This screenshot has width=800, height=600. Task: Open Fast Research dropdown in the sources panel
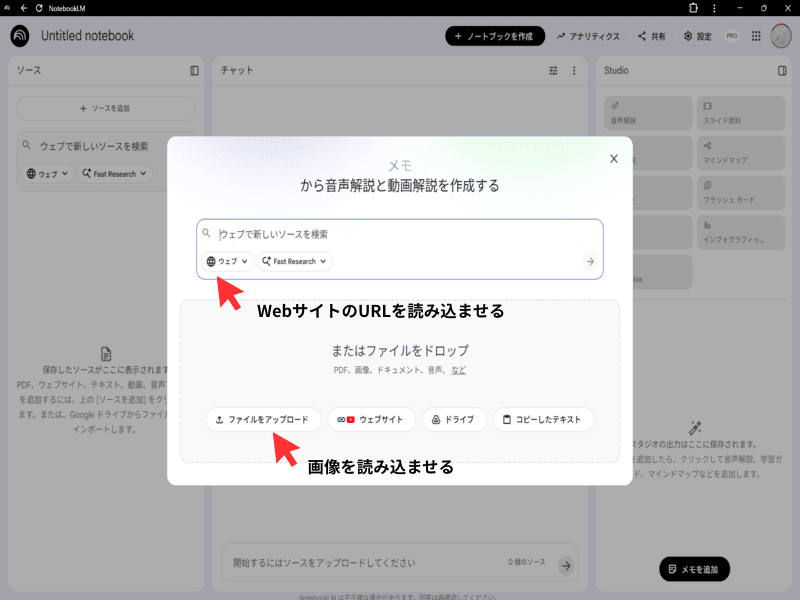(114, 174)
